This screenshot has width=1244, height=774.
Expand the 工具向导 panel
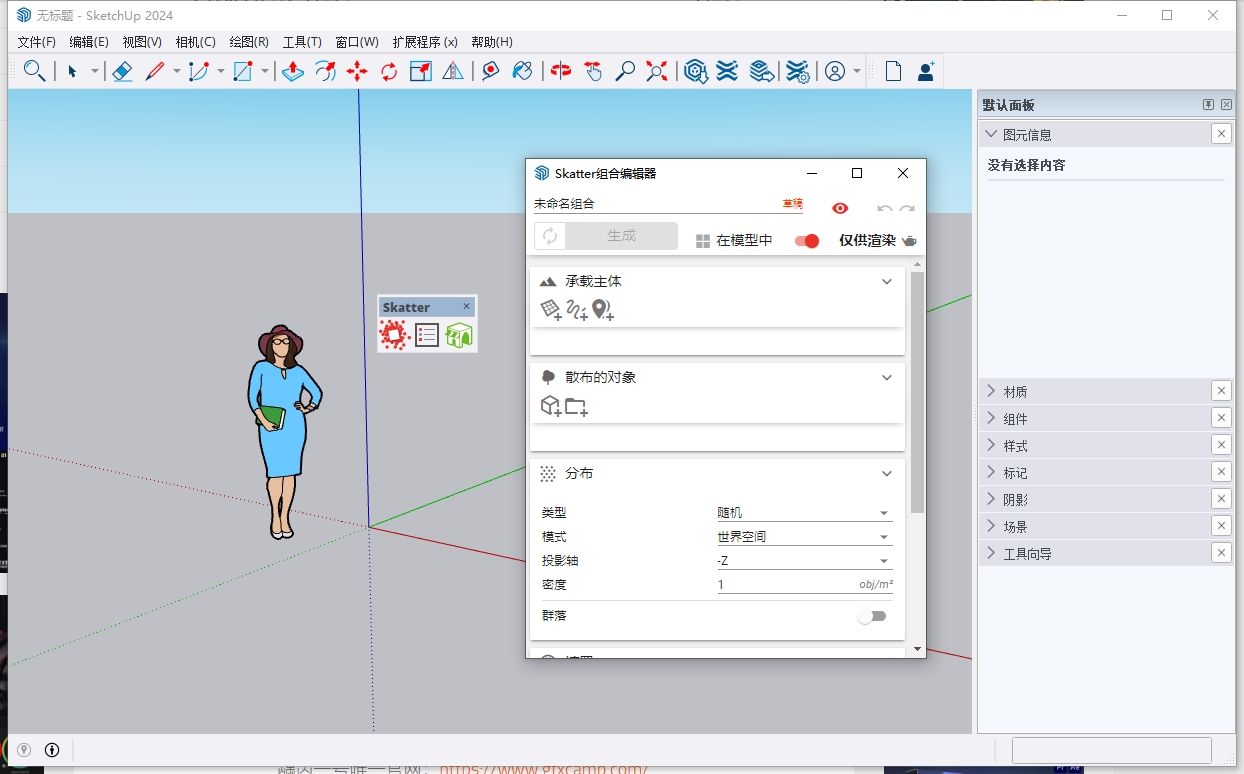click(1106, 553)
